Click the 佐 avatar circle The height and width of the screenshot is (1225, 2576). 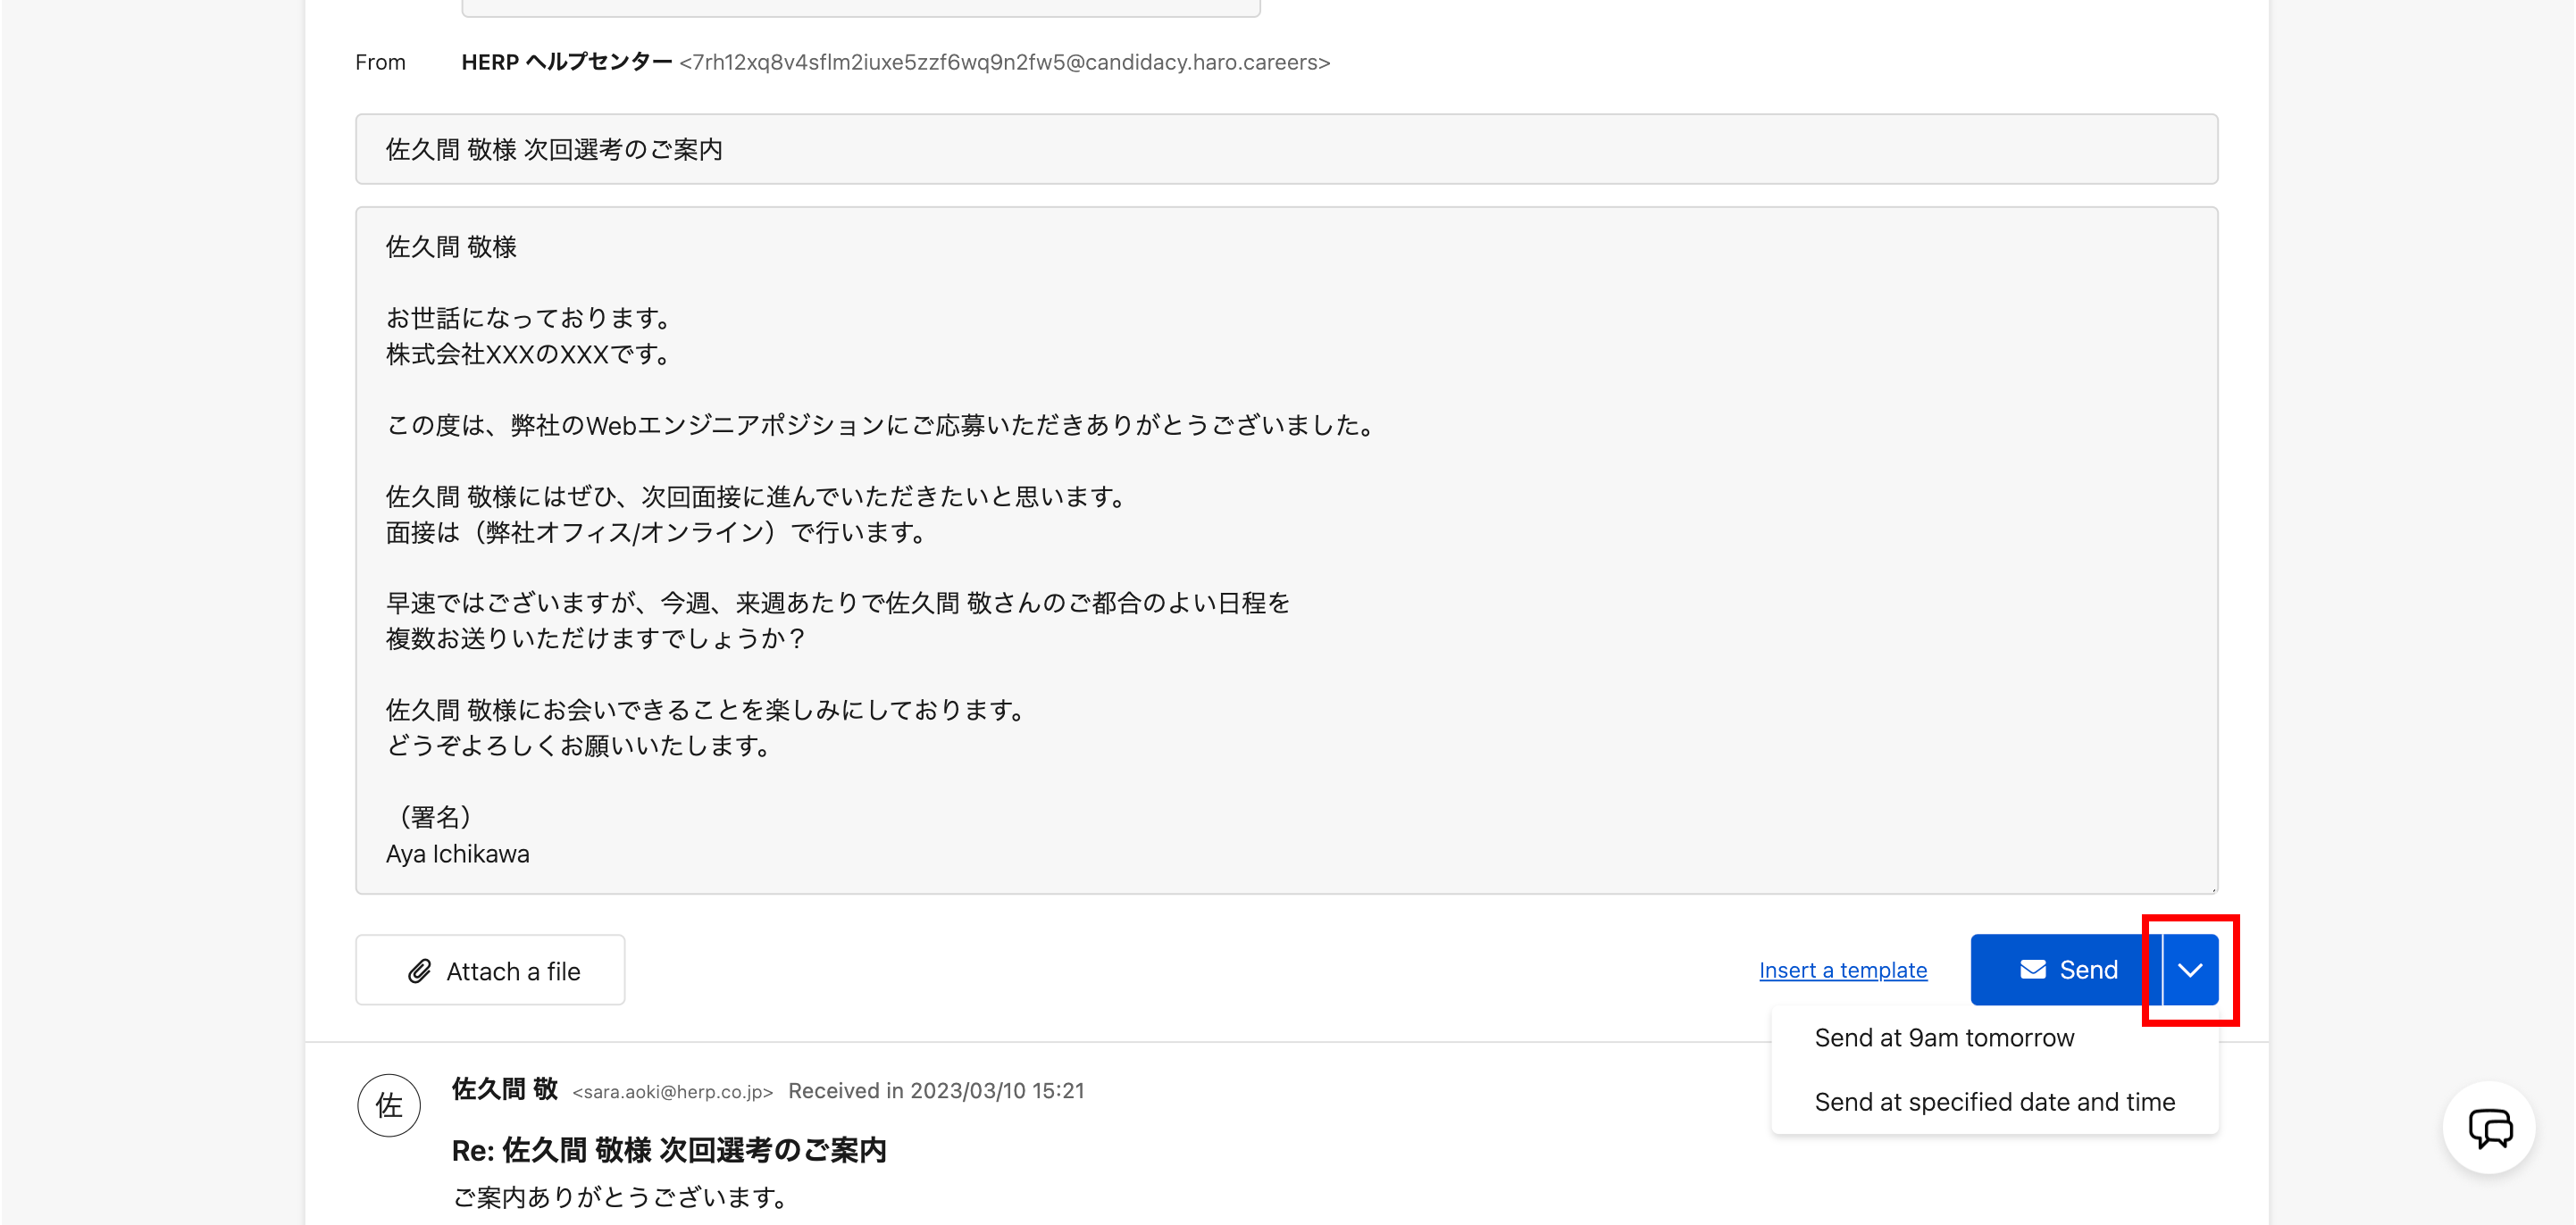389,1104
